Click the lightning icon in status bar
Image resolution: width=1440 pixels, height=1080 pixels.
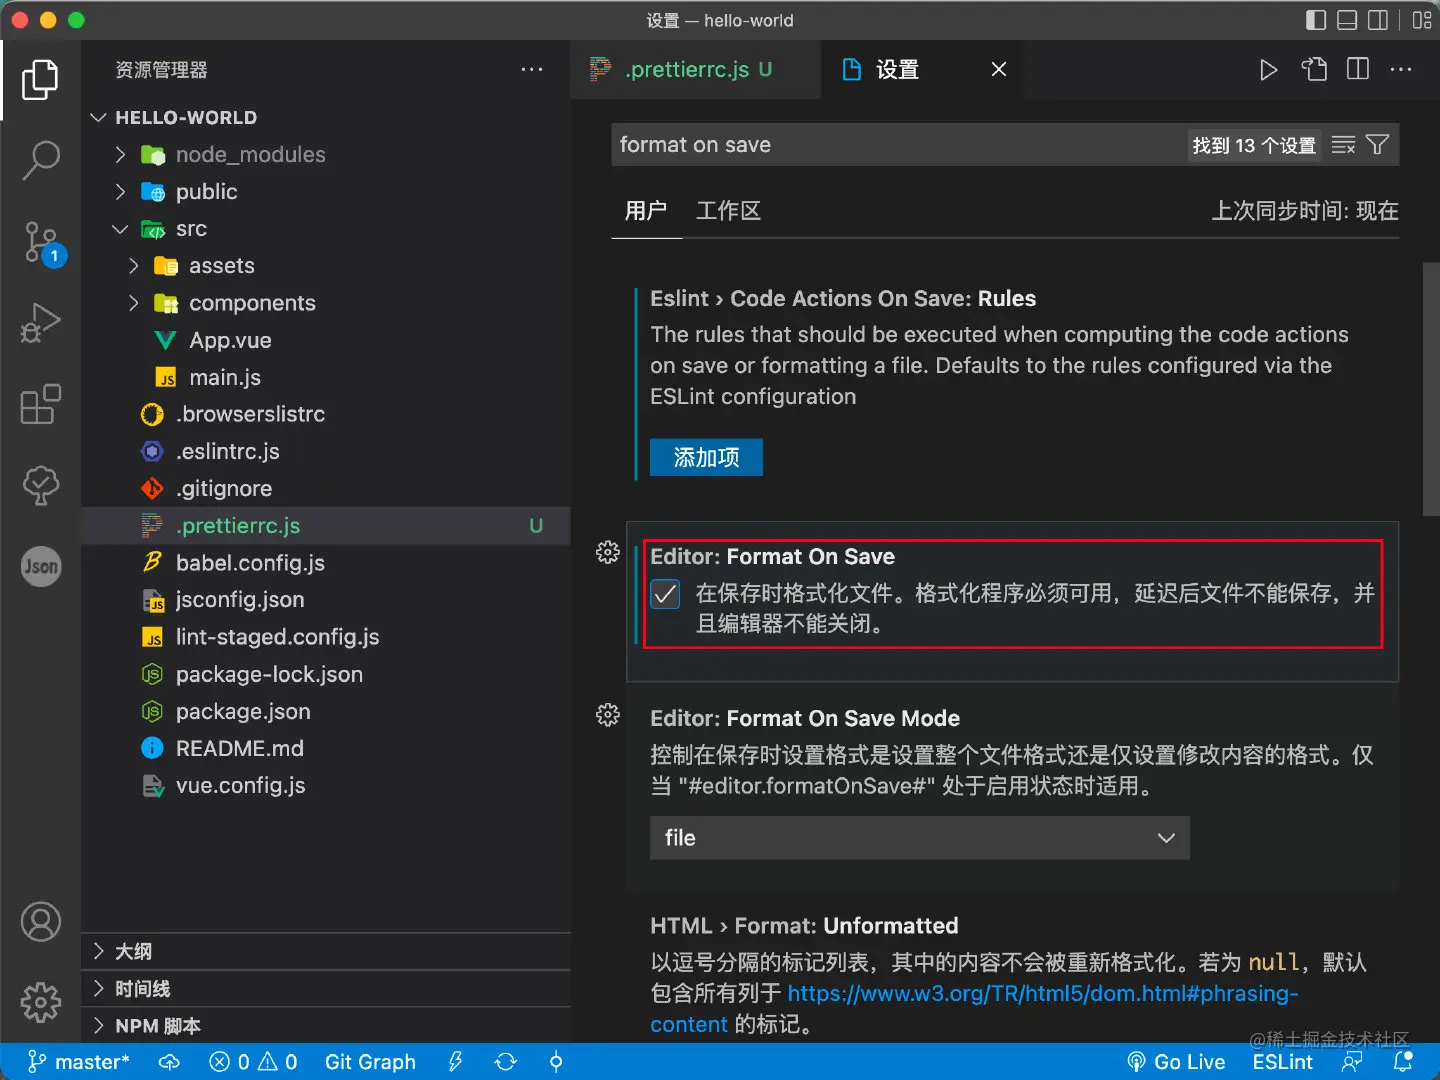pos(455,1062)
